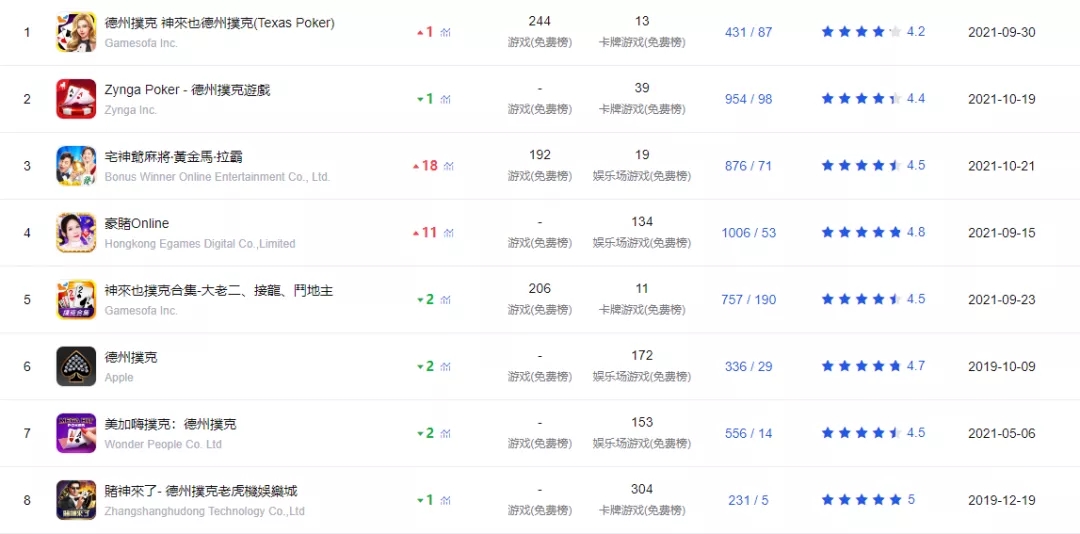Select update date 2019-12-19

pyautogui.click(x=1001, y=500)
